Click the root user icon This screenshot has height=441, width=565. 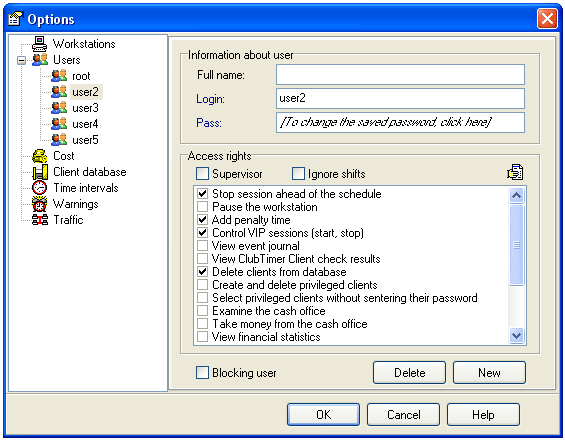click(59, 76)
